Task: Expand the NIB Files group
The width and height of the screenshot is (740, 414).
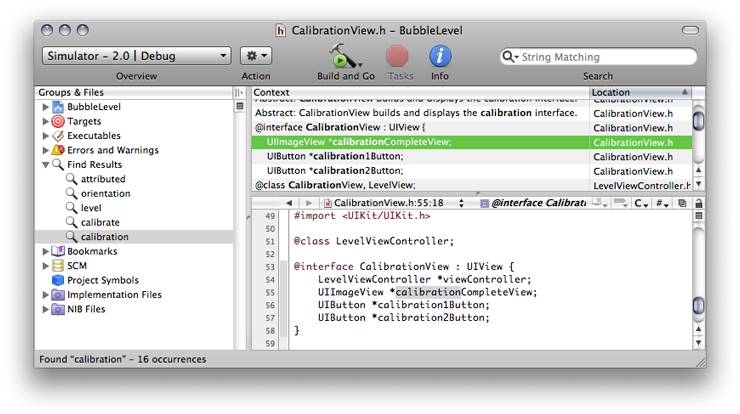Action: (x=45, y=309)
